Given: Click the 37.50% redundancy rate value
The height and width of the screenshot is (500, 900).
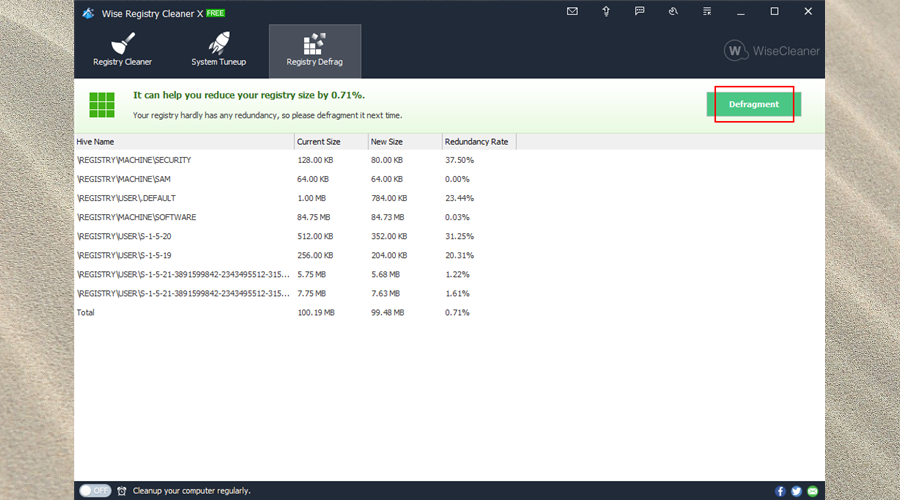Looking at the screenshot, I should pyautogui.click(x=459, y=160).
